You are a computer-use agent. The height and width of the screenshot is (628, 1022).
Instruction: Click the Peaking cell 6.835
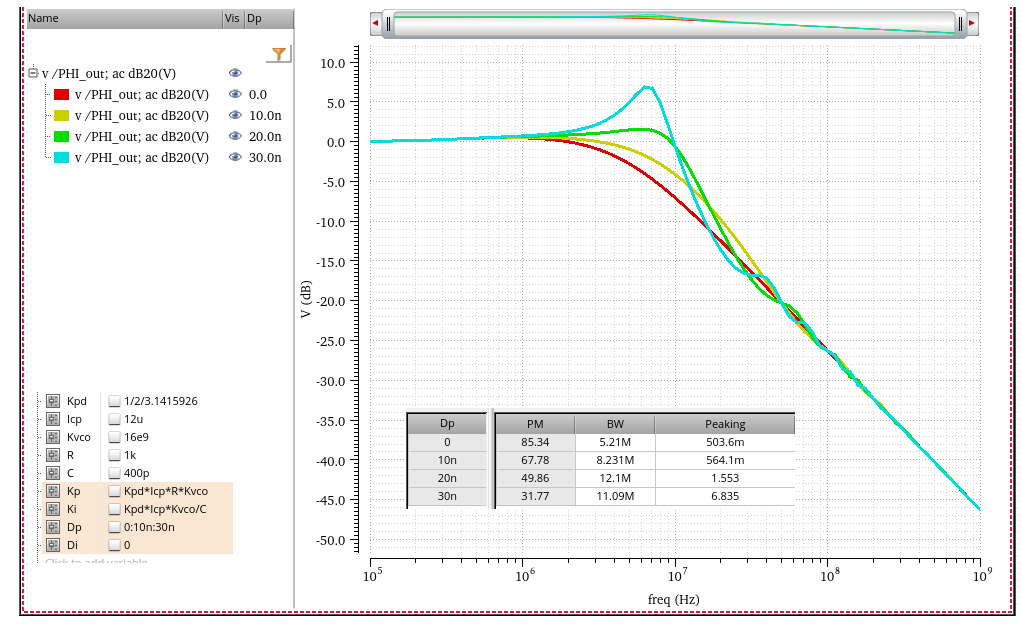(x=725, y=496)
